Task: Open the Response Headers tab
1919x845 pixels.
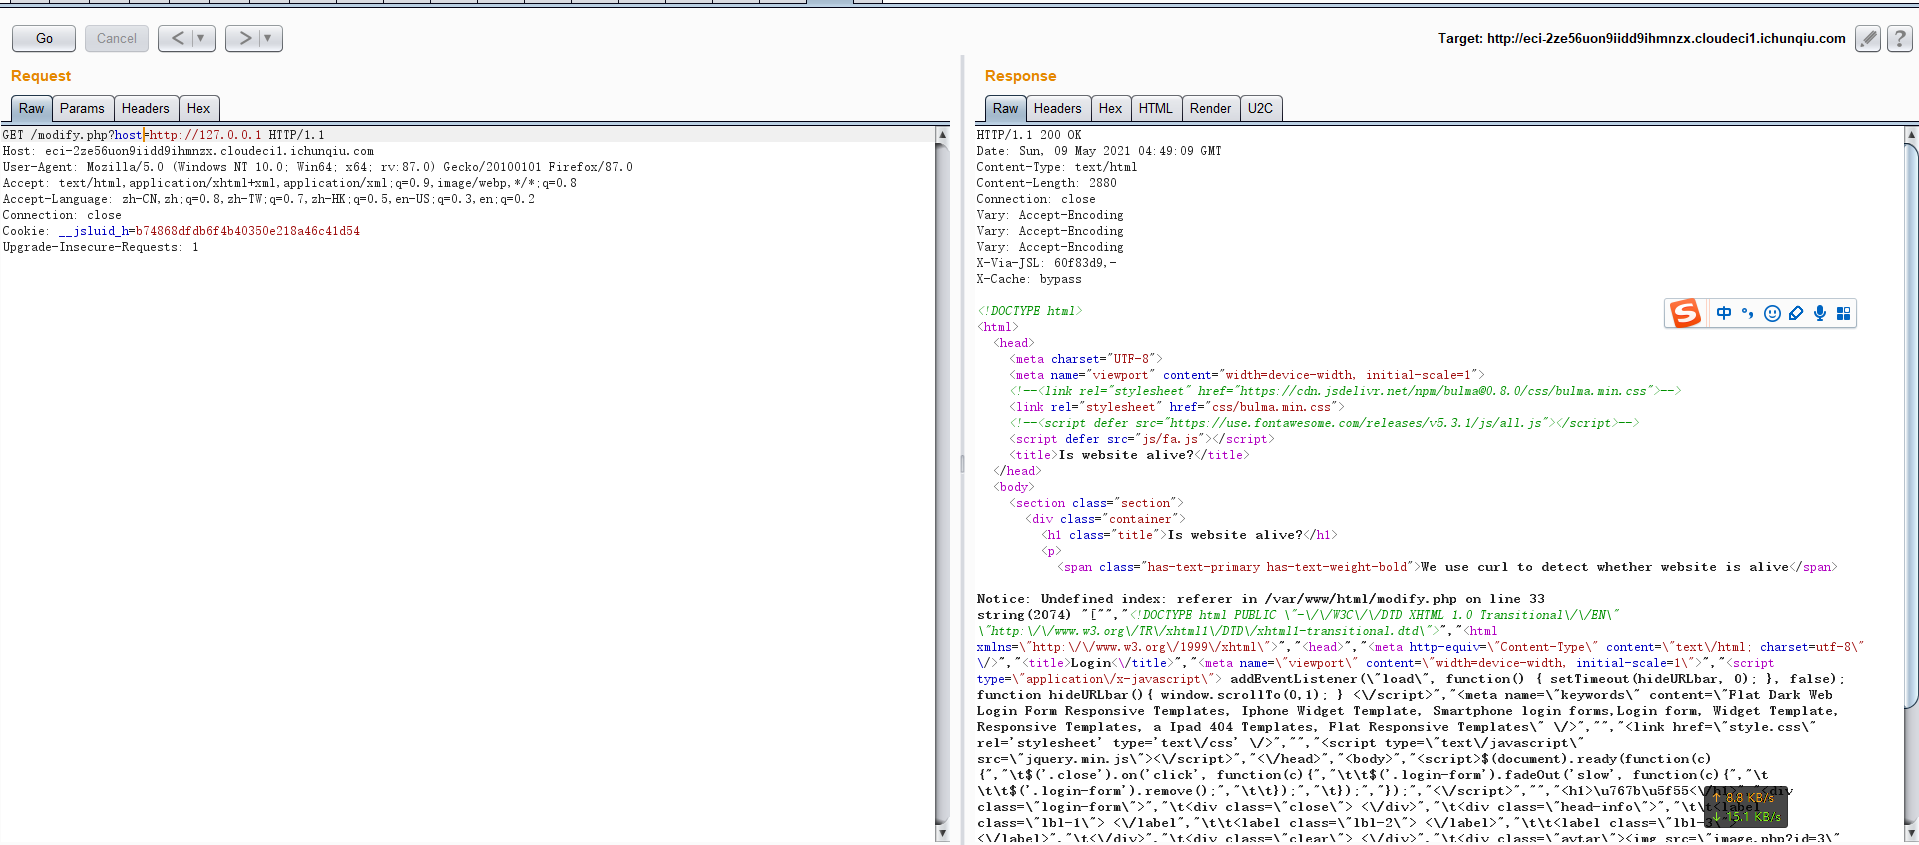Action: click(x=1057, y=108)
